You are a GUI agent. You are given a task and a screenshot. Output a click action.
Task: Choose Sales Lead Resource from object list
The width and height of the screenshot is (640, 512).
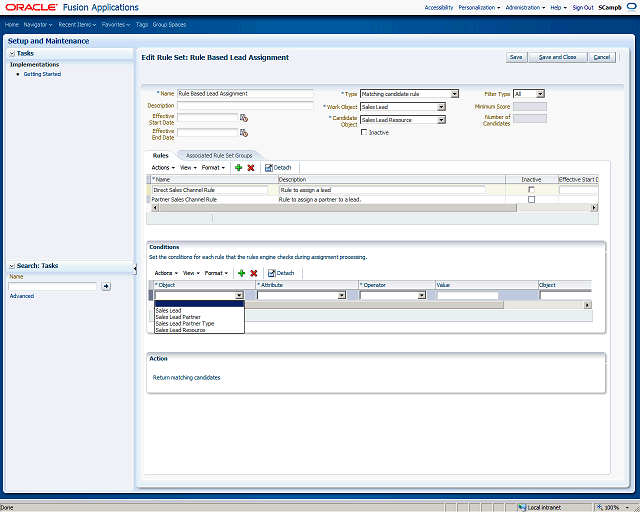click(180, 330)
